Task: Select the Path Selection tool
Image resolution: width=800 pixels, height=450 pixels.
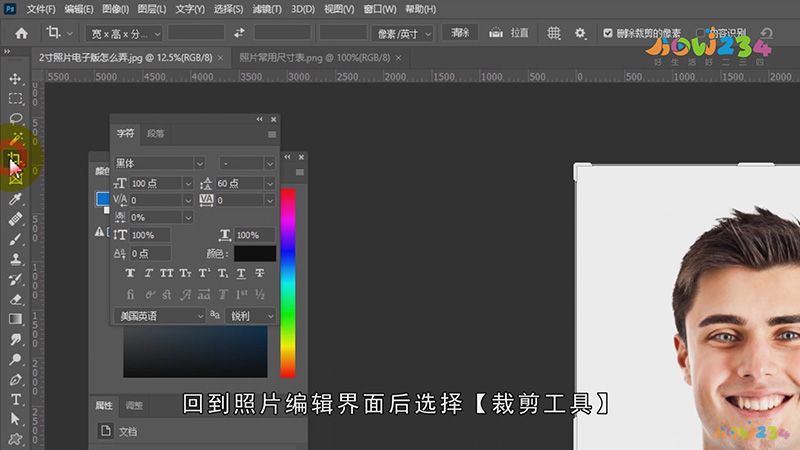Action: click(x=15, y=419)
